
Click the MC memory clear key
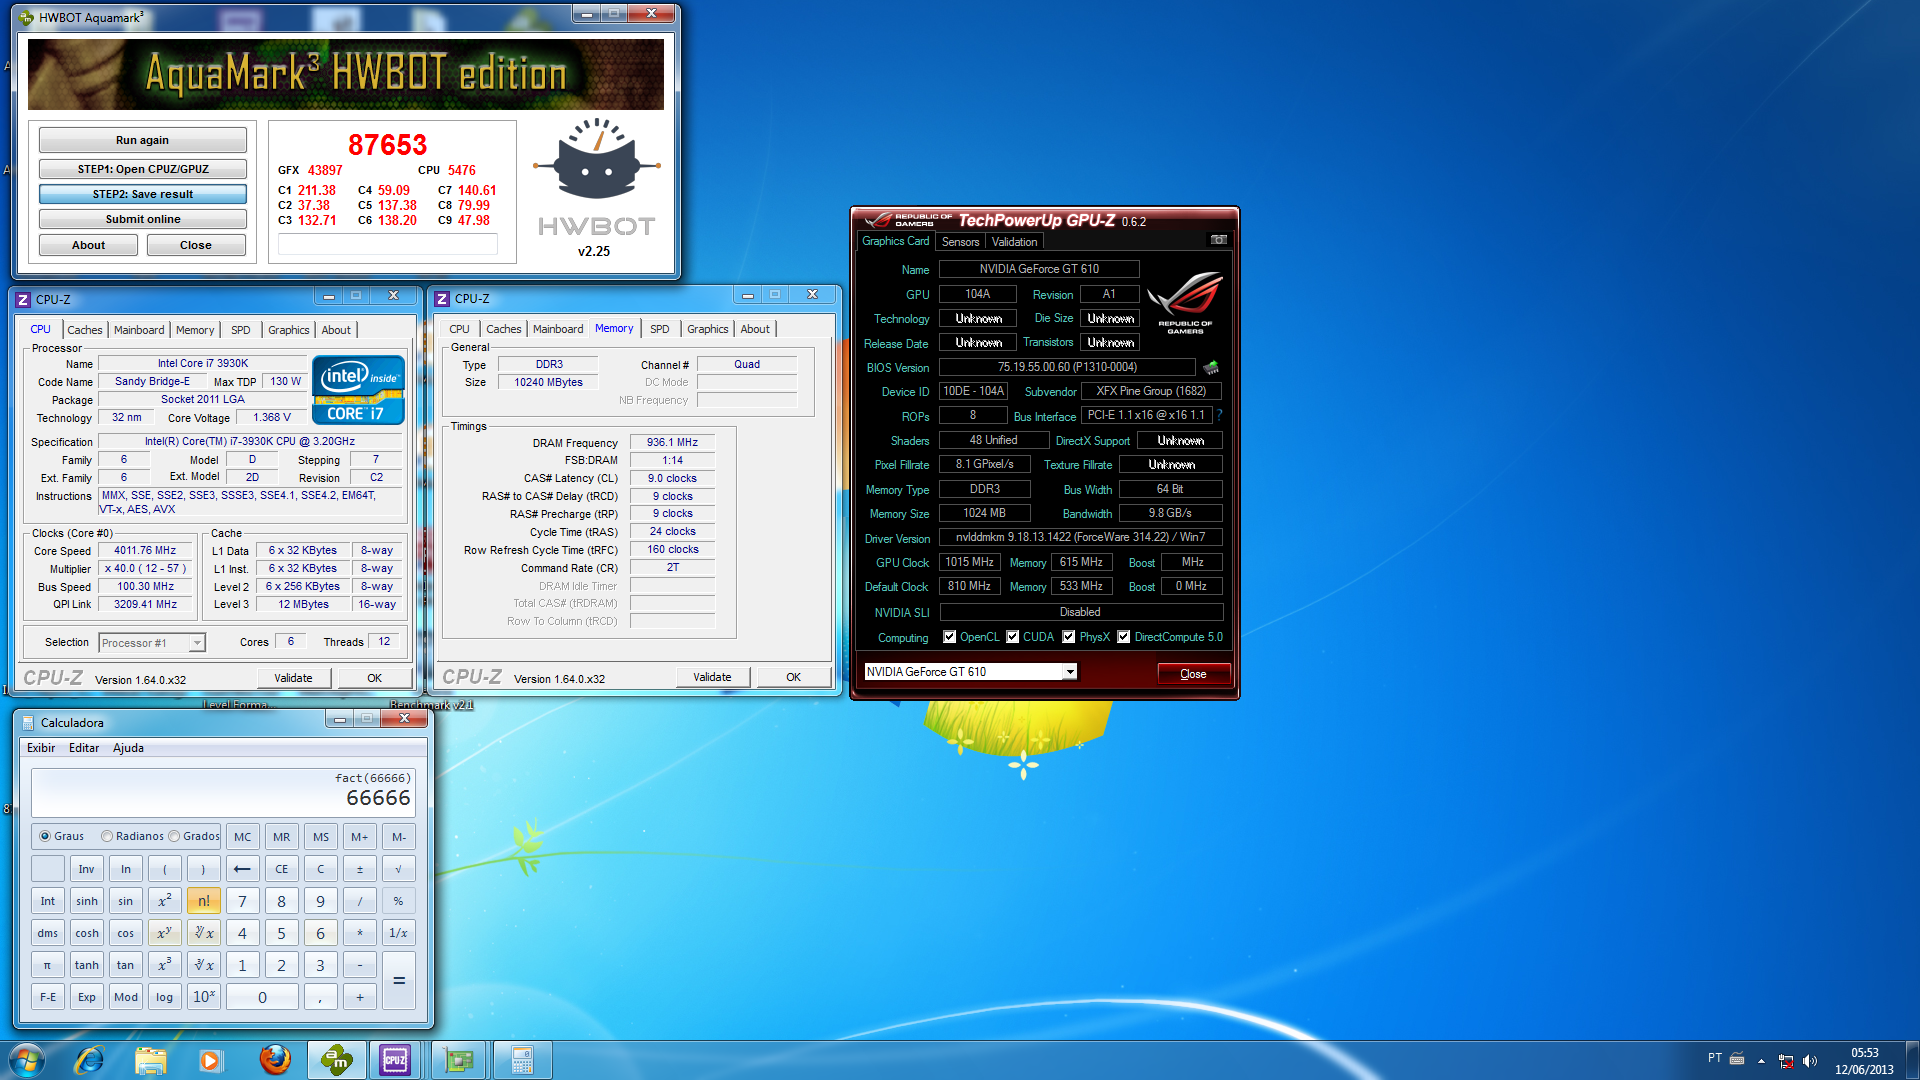pyautogui.click(x=243, y=837)
